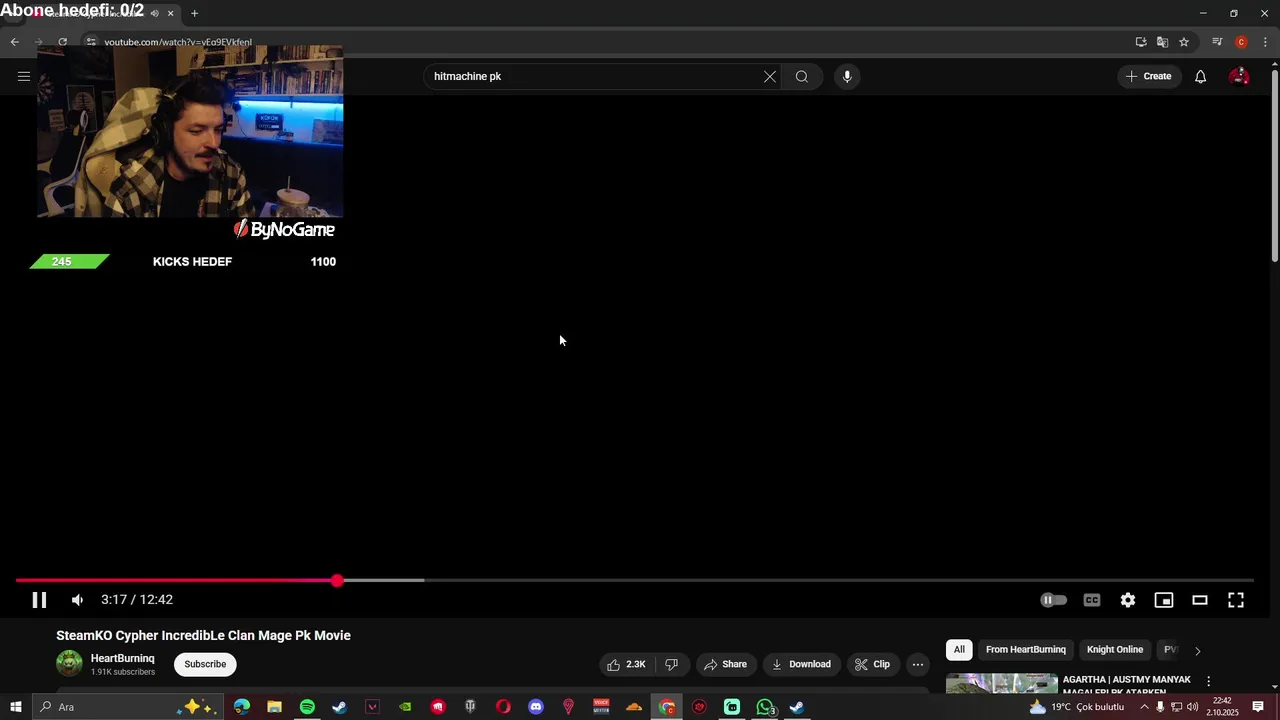Open WhatsApp from the taskbar
Viewport: 1280px width, 720px height.
point(765,707)
